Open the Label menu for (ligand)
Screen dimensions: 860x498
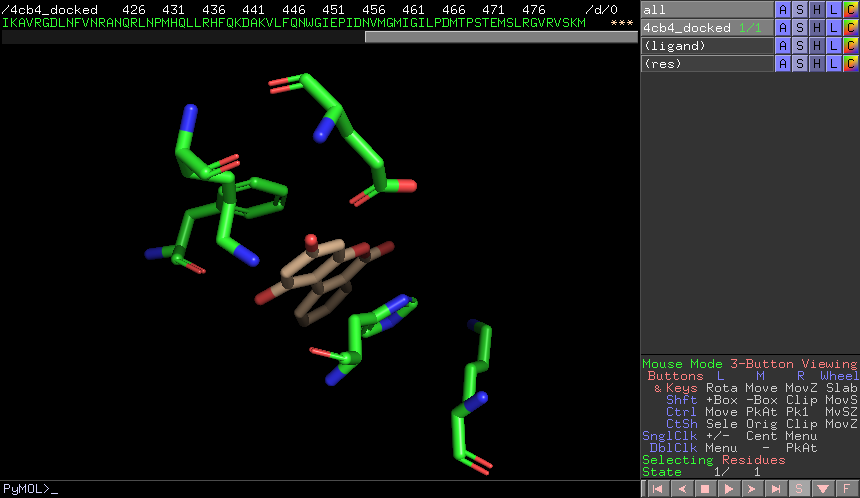click(834, 46)
